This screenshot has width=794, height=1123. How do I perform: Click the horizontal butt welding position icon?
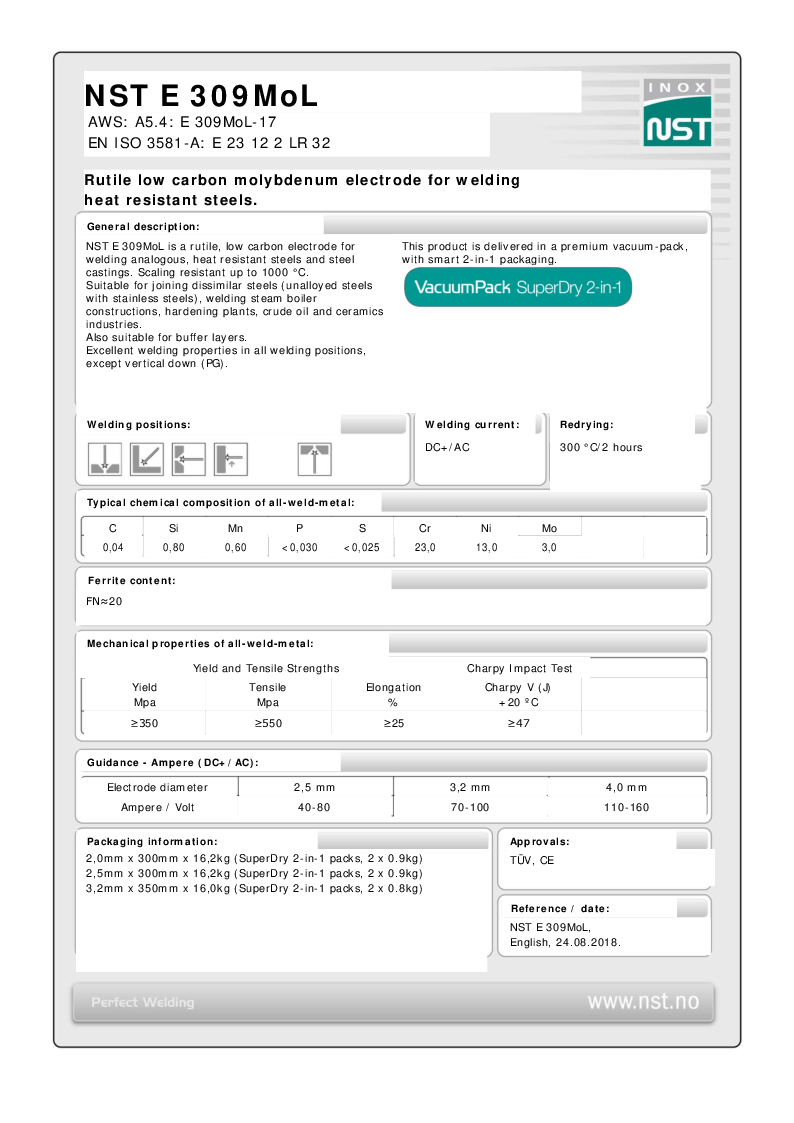coord(189,459)
